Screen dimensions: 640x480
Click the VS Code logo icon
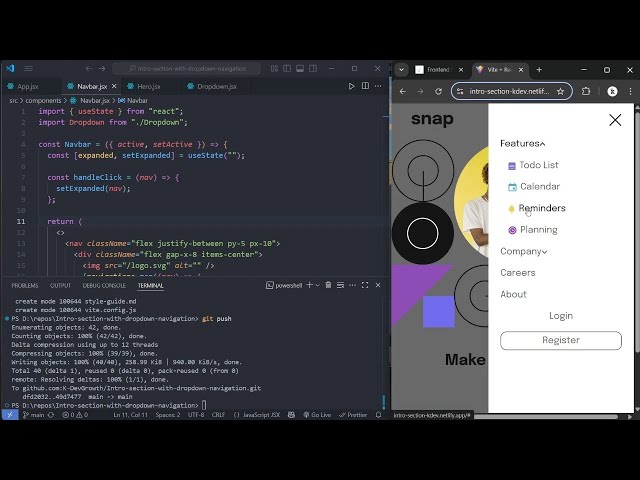(x=10, y=68)
